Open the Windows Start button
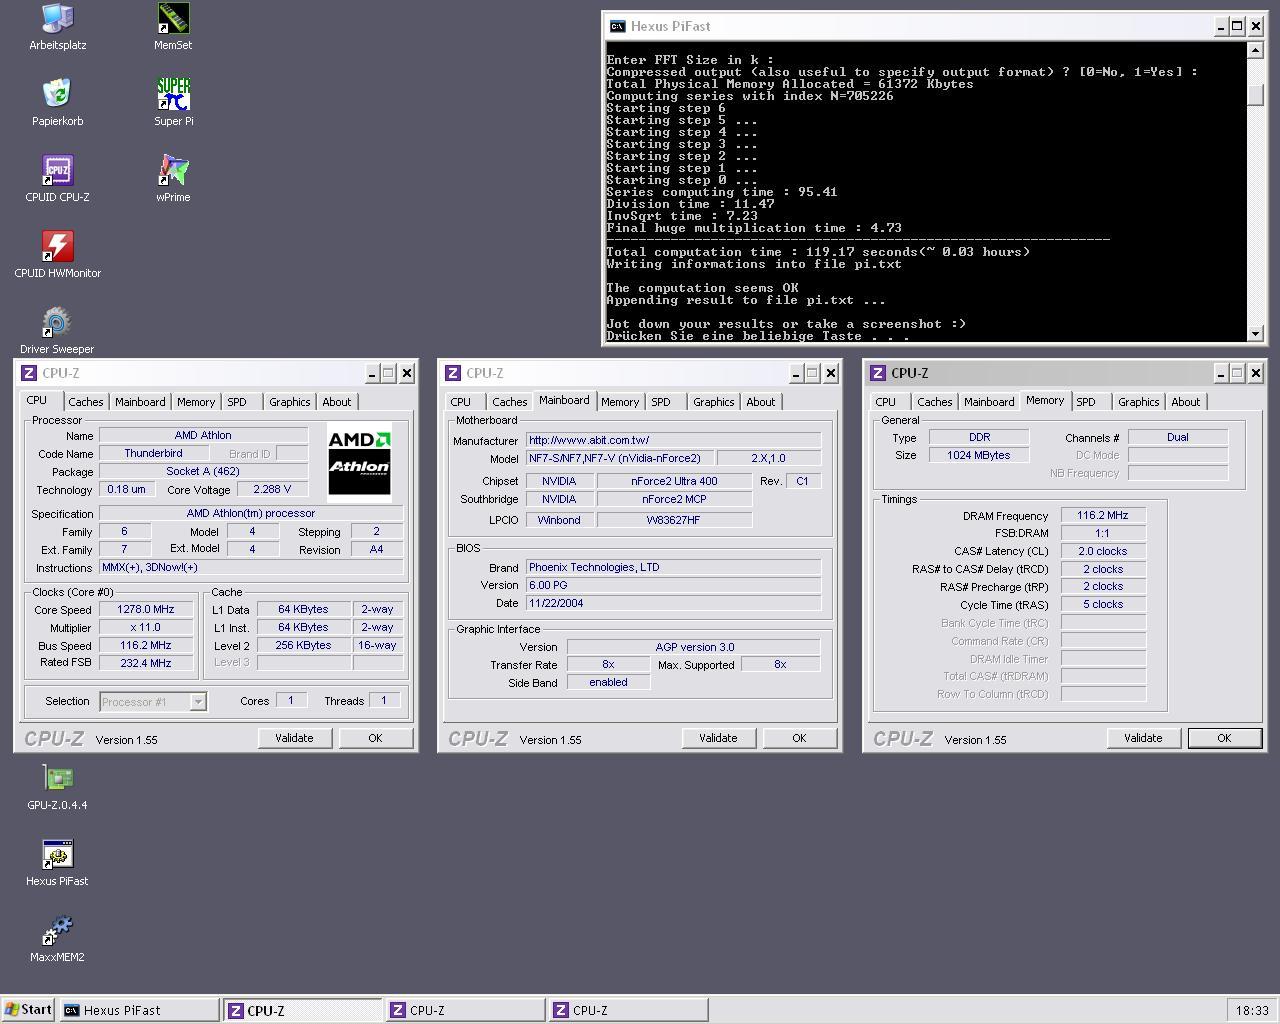The height and width of the screenshot is (1024, 1280). (x=28, y=1010)
